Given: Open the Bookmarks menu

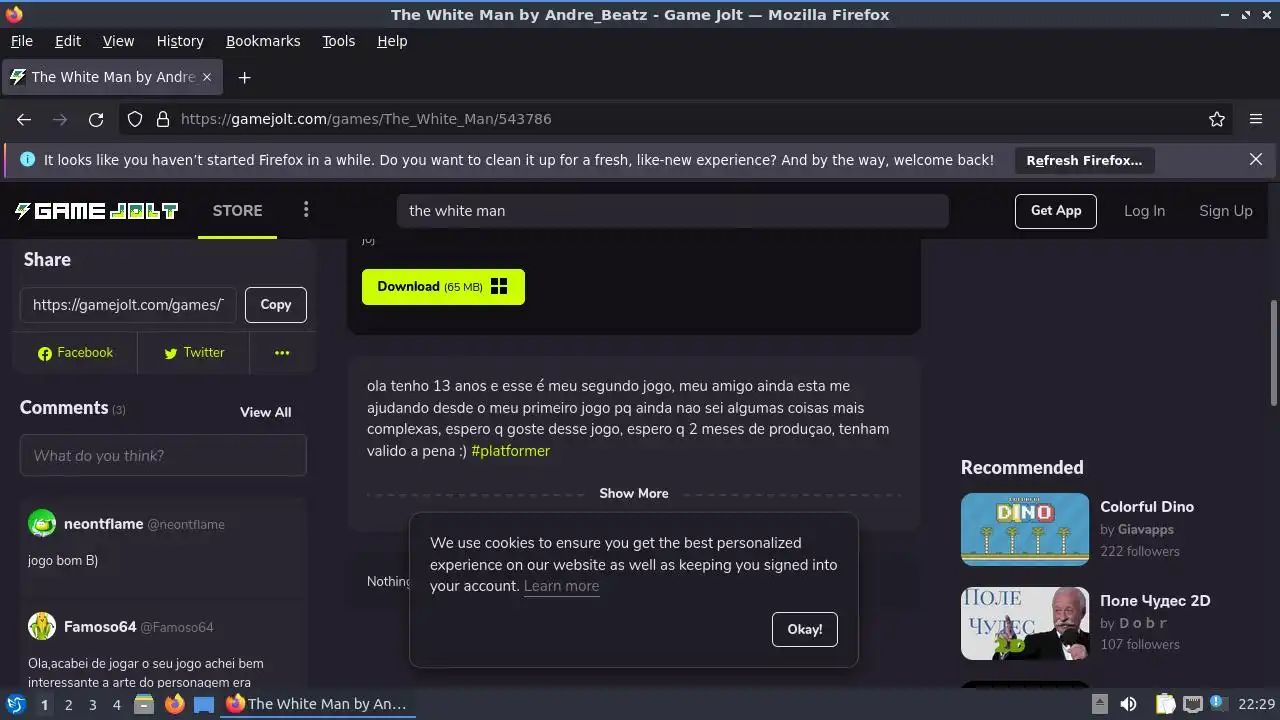Looking at the screenshot, I should 263,41.
